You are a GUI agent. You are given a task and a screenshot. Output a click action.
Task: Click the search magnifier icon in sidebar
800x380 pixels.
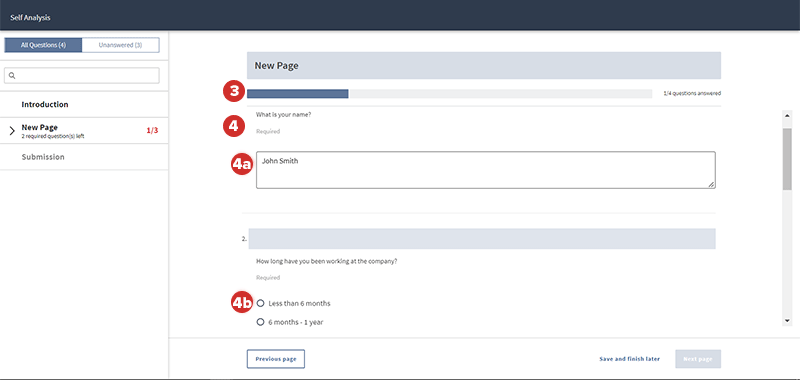coord(12,75)
